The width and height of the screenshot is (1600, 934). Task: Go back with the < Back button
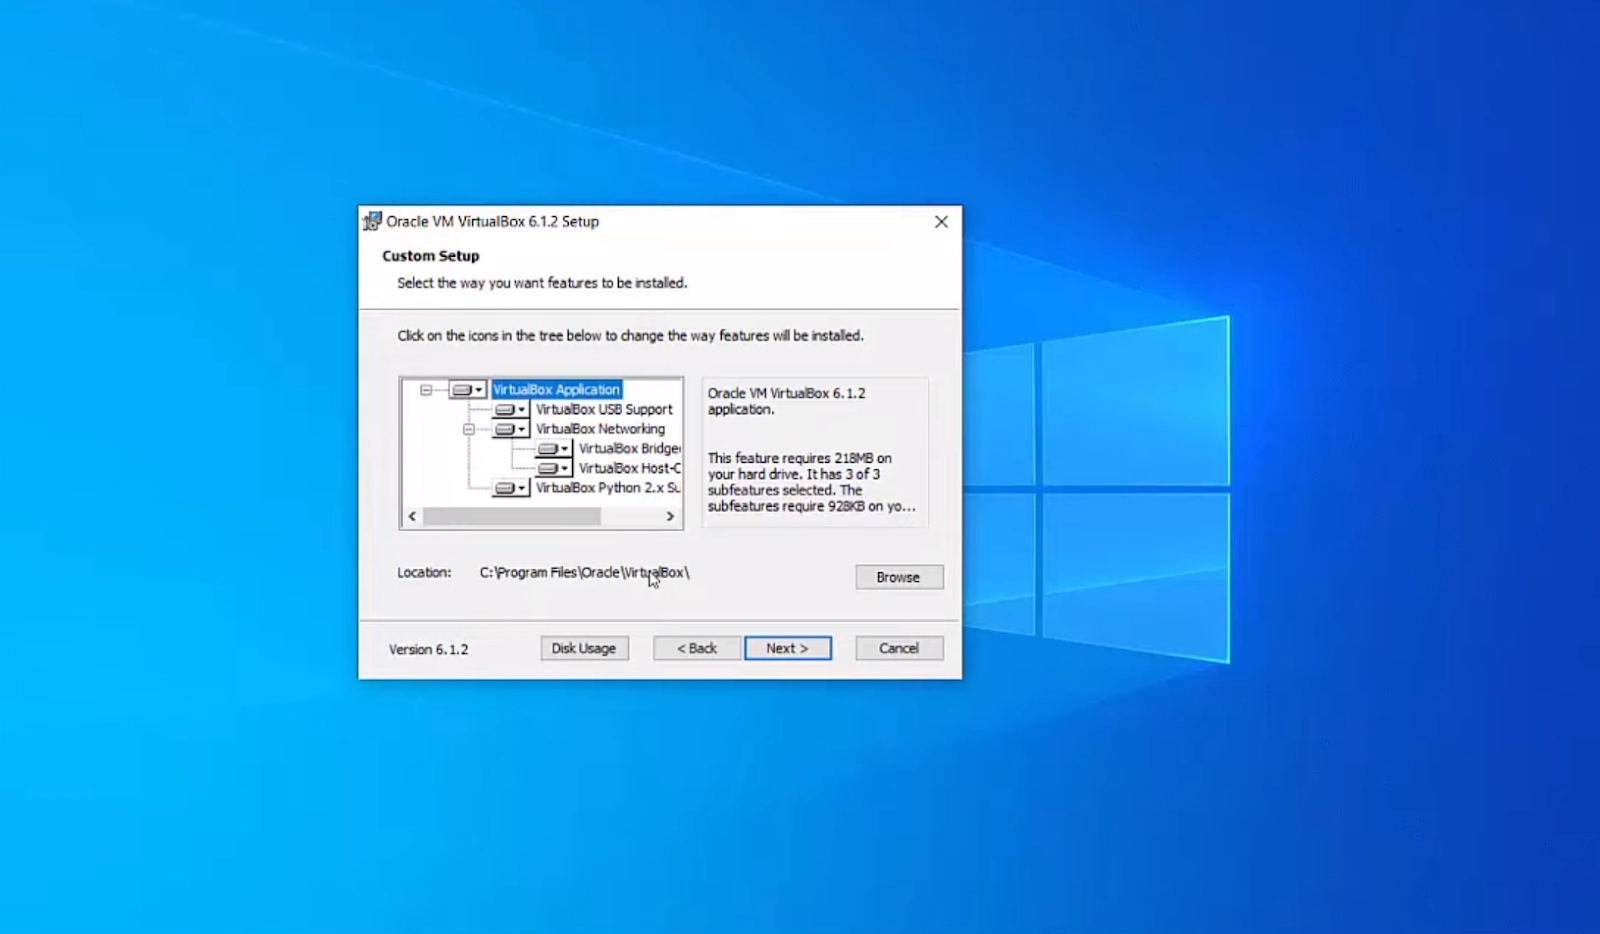click(x=697, y=648)
